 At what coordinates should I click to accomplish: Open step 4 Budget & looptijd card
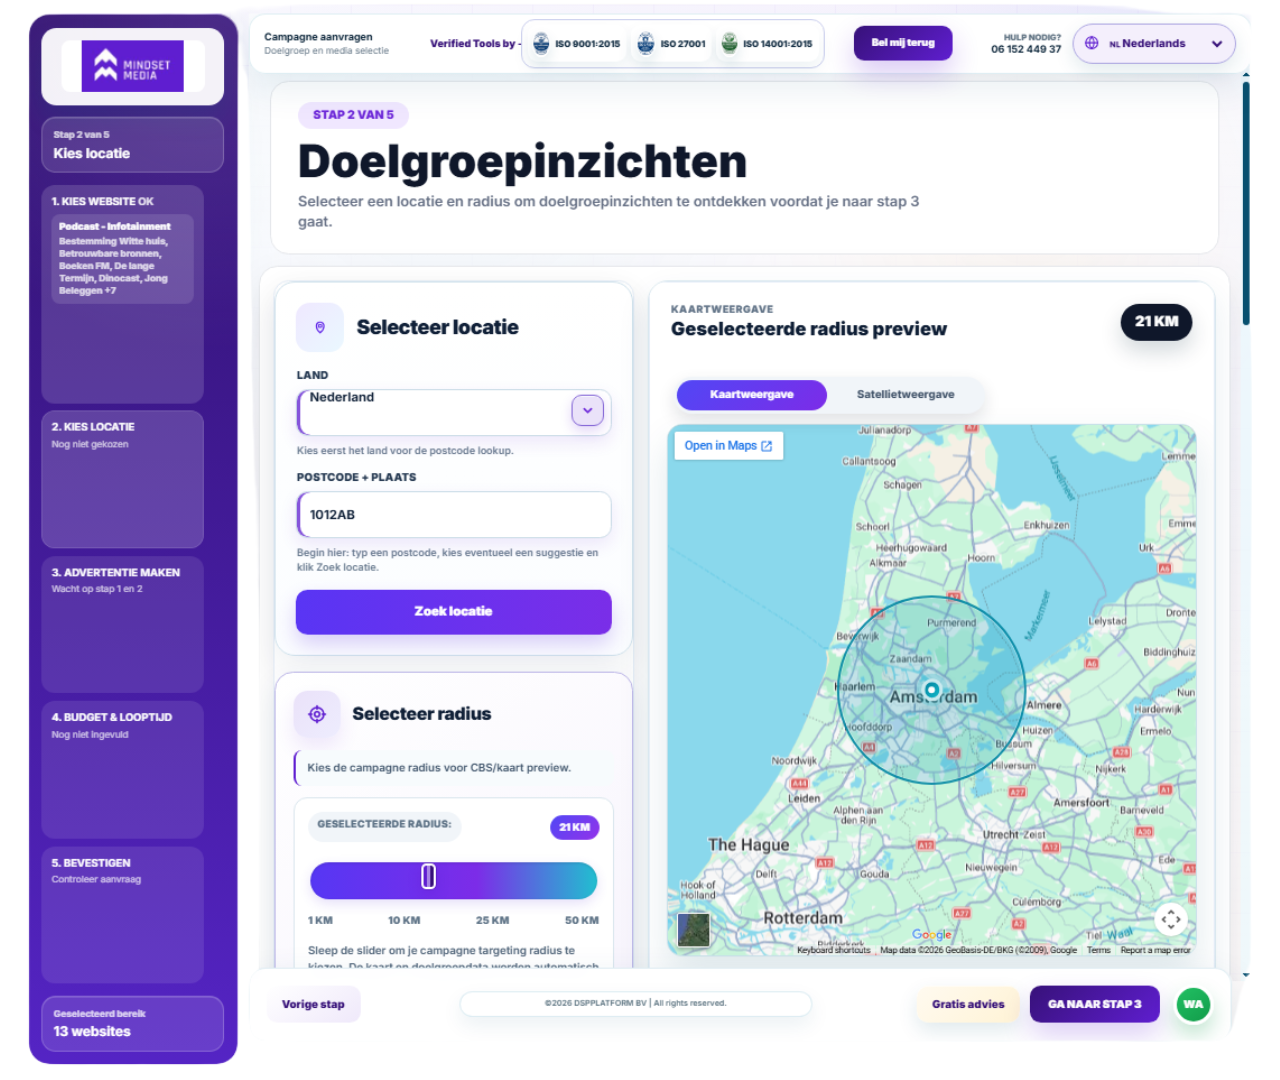[x=123, y=770]
